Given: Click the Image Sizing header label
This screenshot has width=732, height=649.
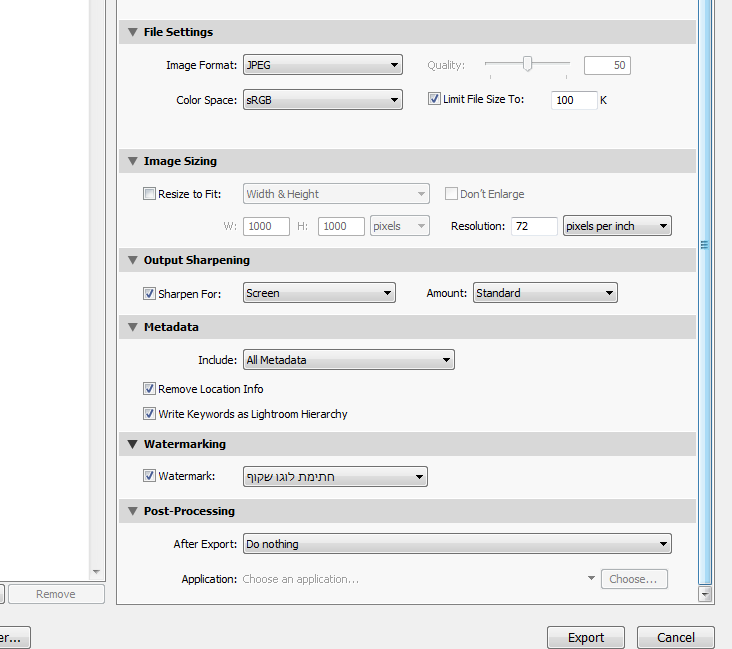Looking at the screenshot, I should click(x=180, y=161).
